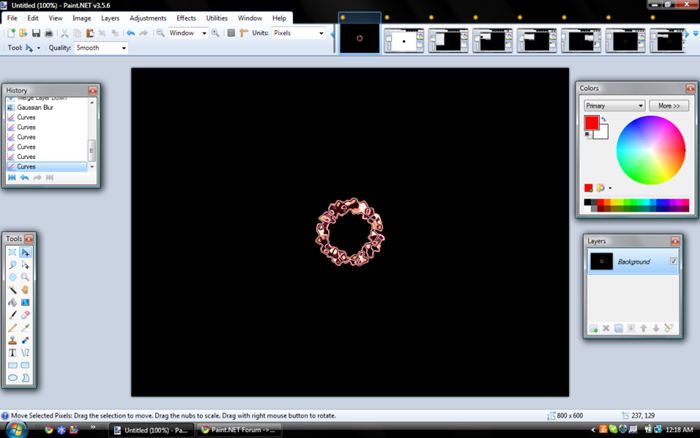Select the Move Selection tool
700x438 pixels.
(x=25, y=265)
